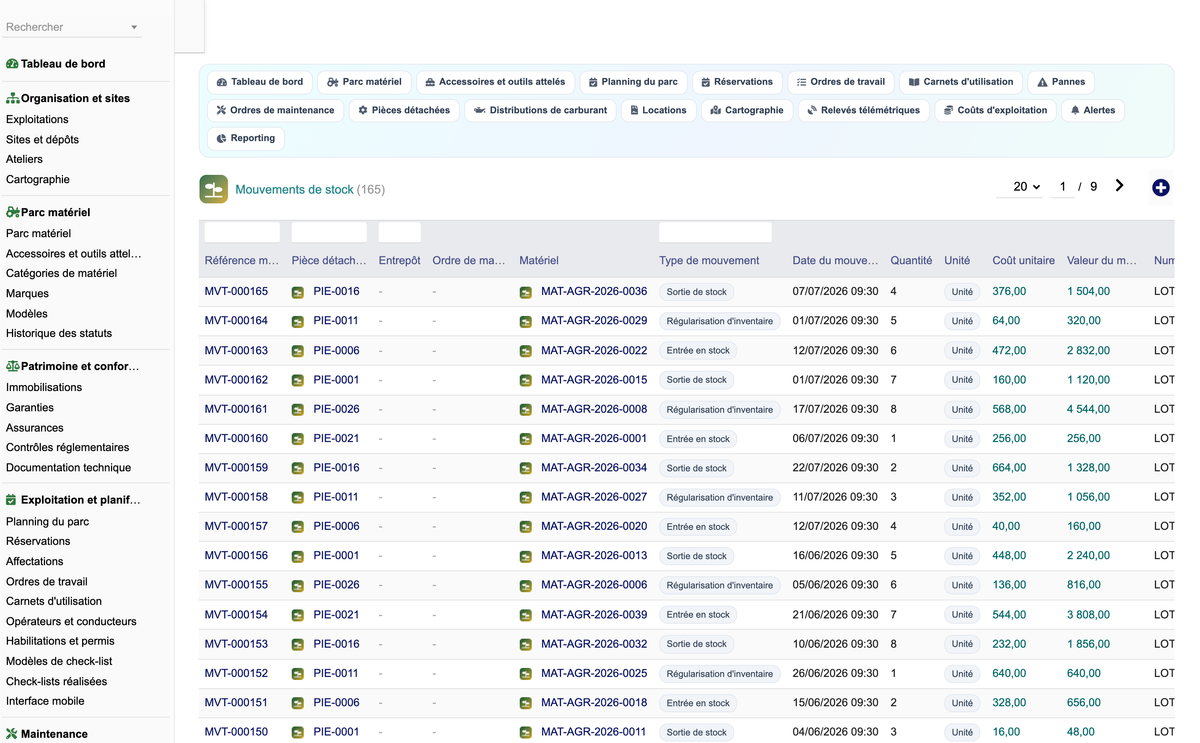Open MAT-AGR-2026-0036 material link
1200x743 pixels.
(594, 292)
